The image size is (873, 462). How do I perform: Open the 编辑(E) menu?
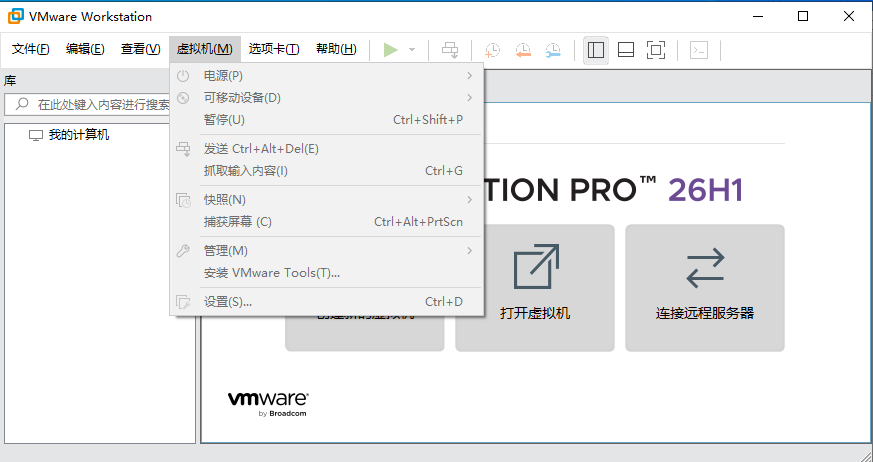85,49
